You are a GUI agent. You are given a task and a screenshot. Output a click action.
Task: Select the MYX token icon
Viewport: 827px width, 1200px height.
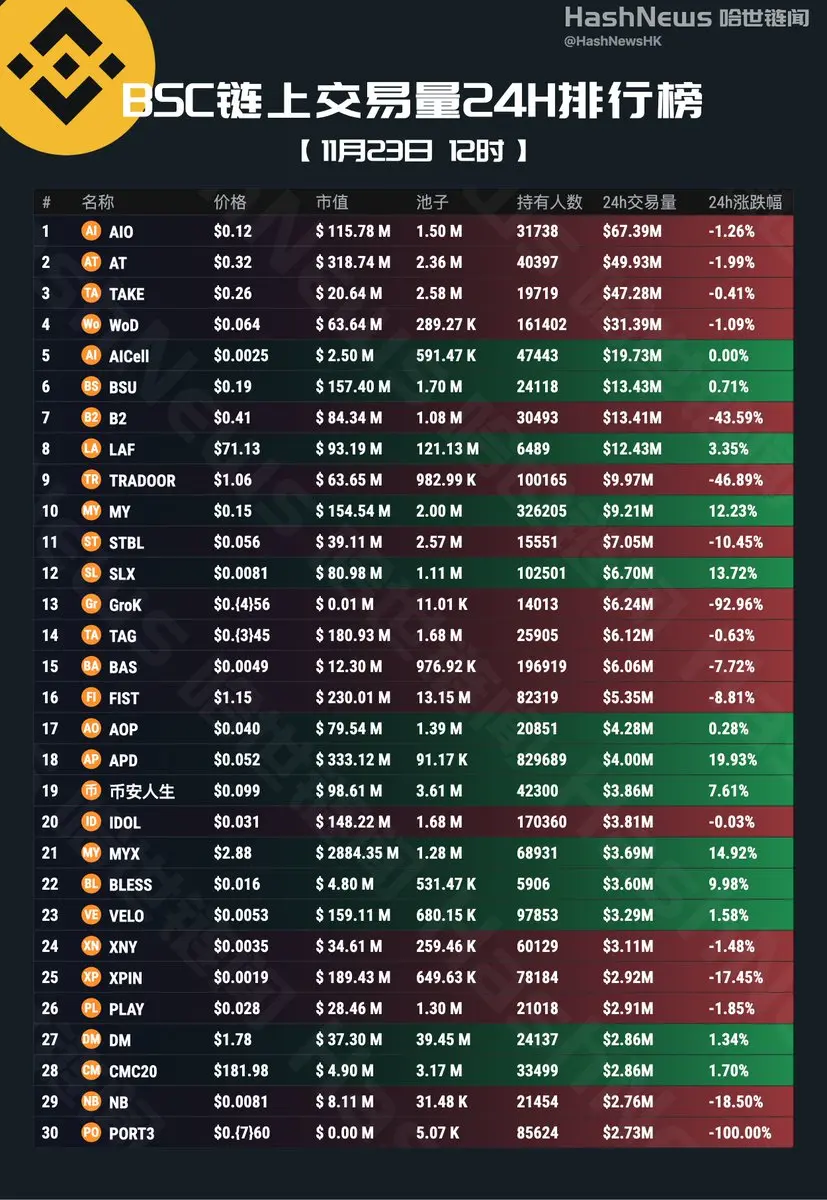91,853
